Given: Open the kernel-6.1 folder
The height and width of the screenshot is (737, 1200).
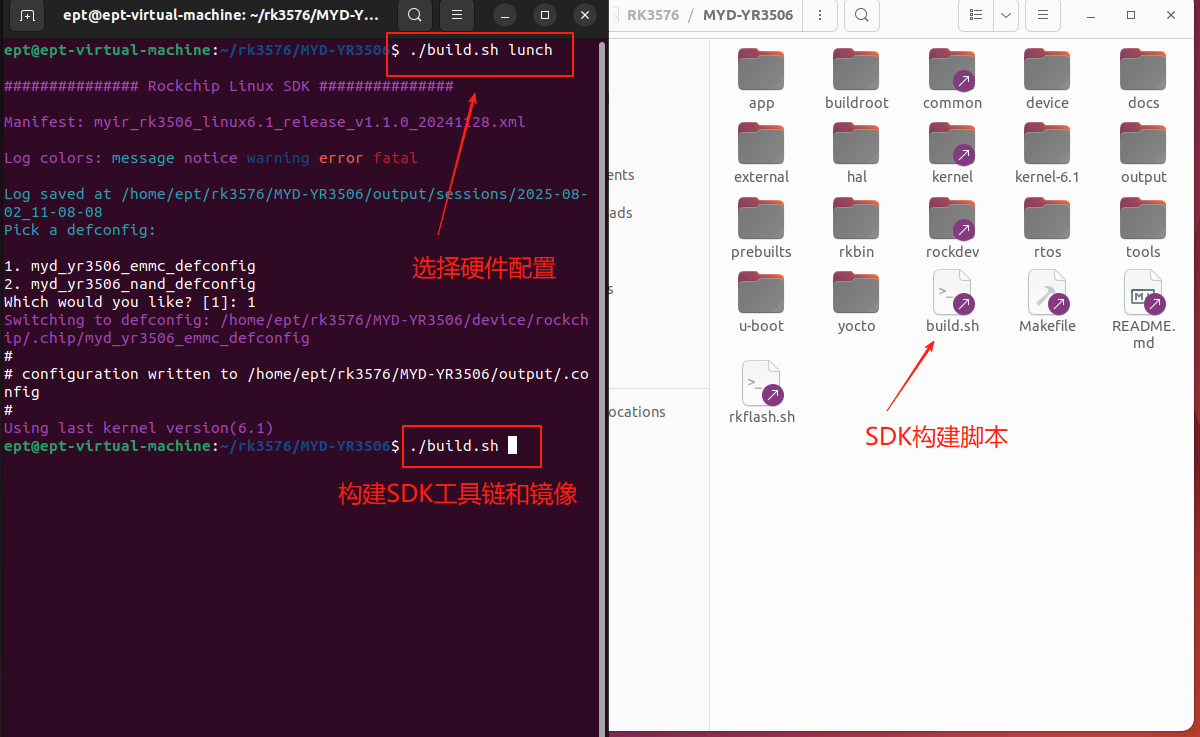Looking at the screenshot, I should [x=1047, y=153].
